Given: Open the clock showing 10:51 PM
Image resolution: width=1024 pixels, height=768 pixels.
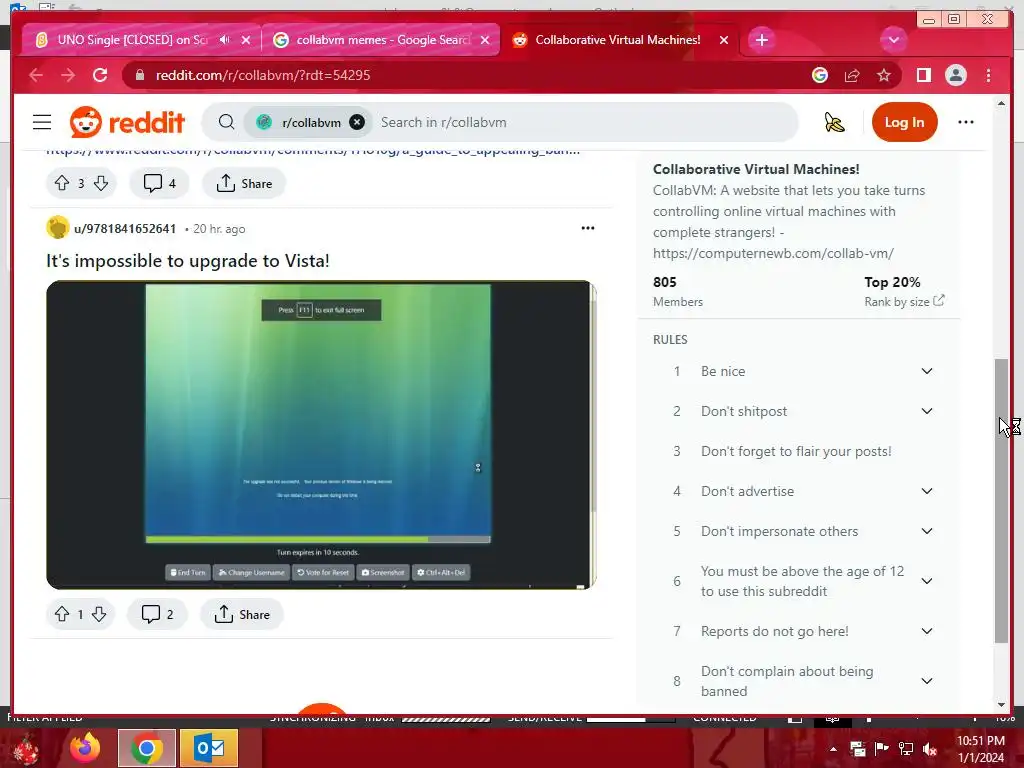Looking at the screenshot, I should pyautogui.click(x=980, y=749).
